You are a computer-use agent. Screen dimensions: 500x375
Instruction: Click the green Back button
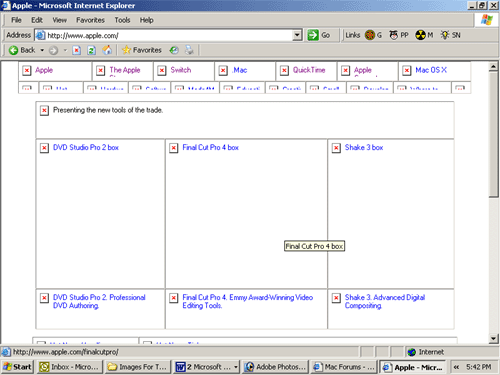(22, 50)
